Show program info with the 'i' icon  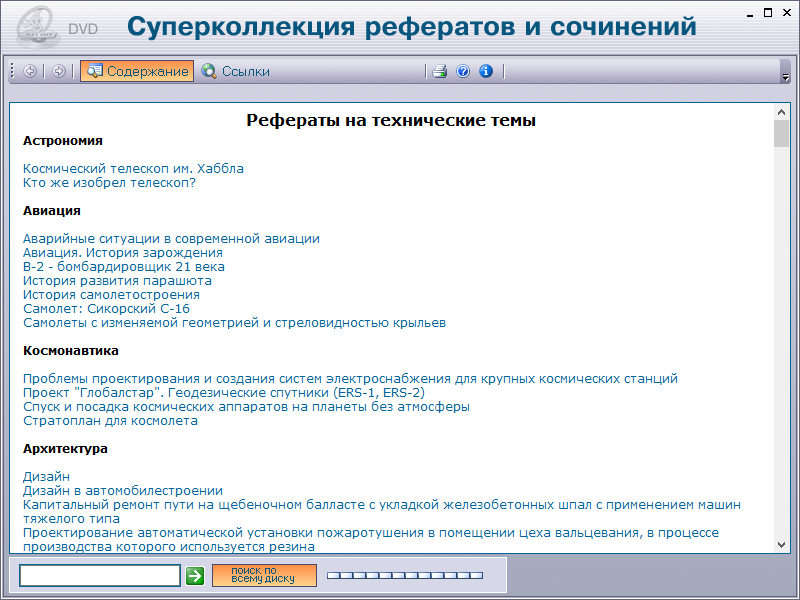[486, 71]
